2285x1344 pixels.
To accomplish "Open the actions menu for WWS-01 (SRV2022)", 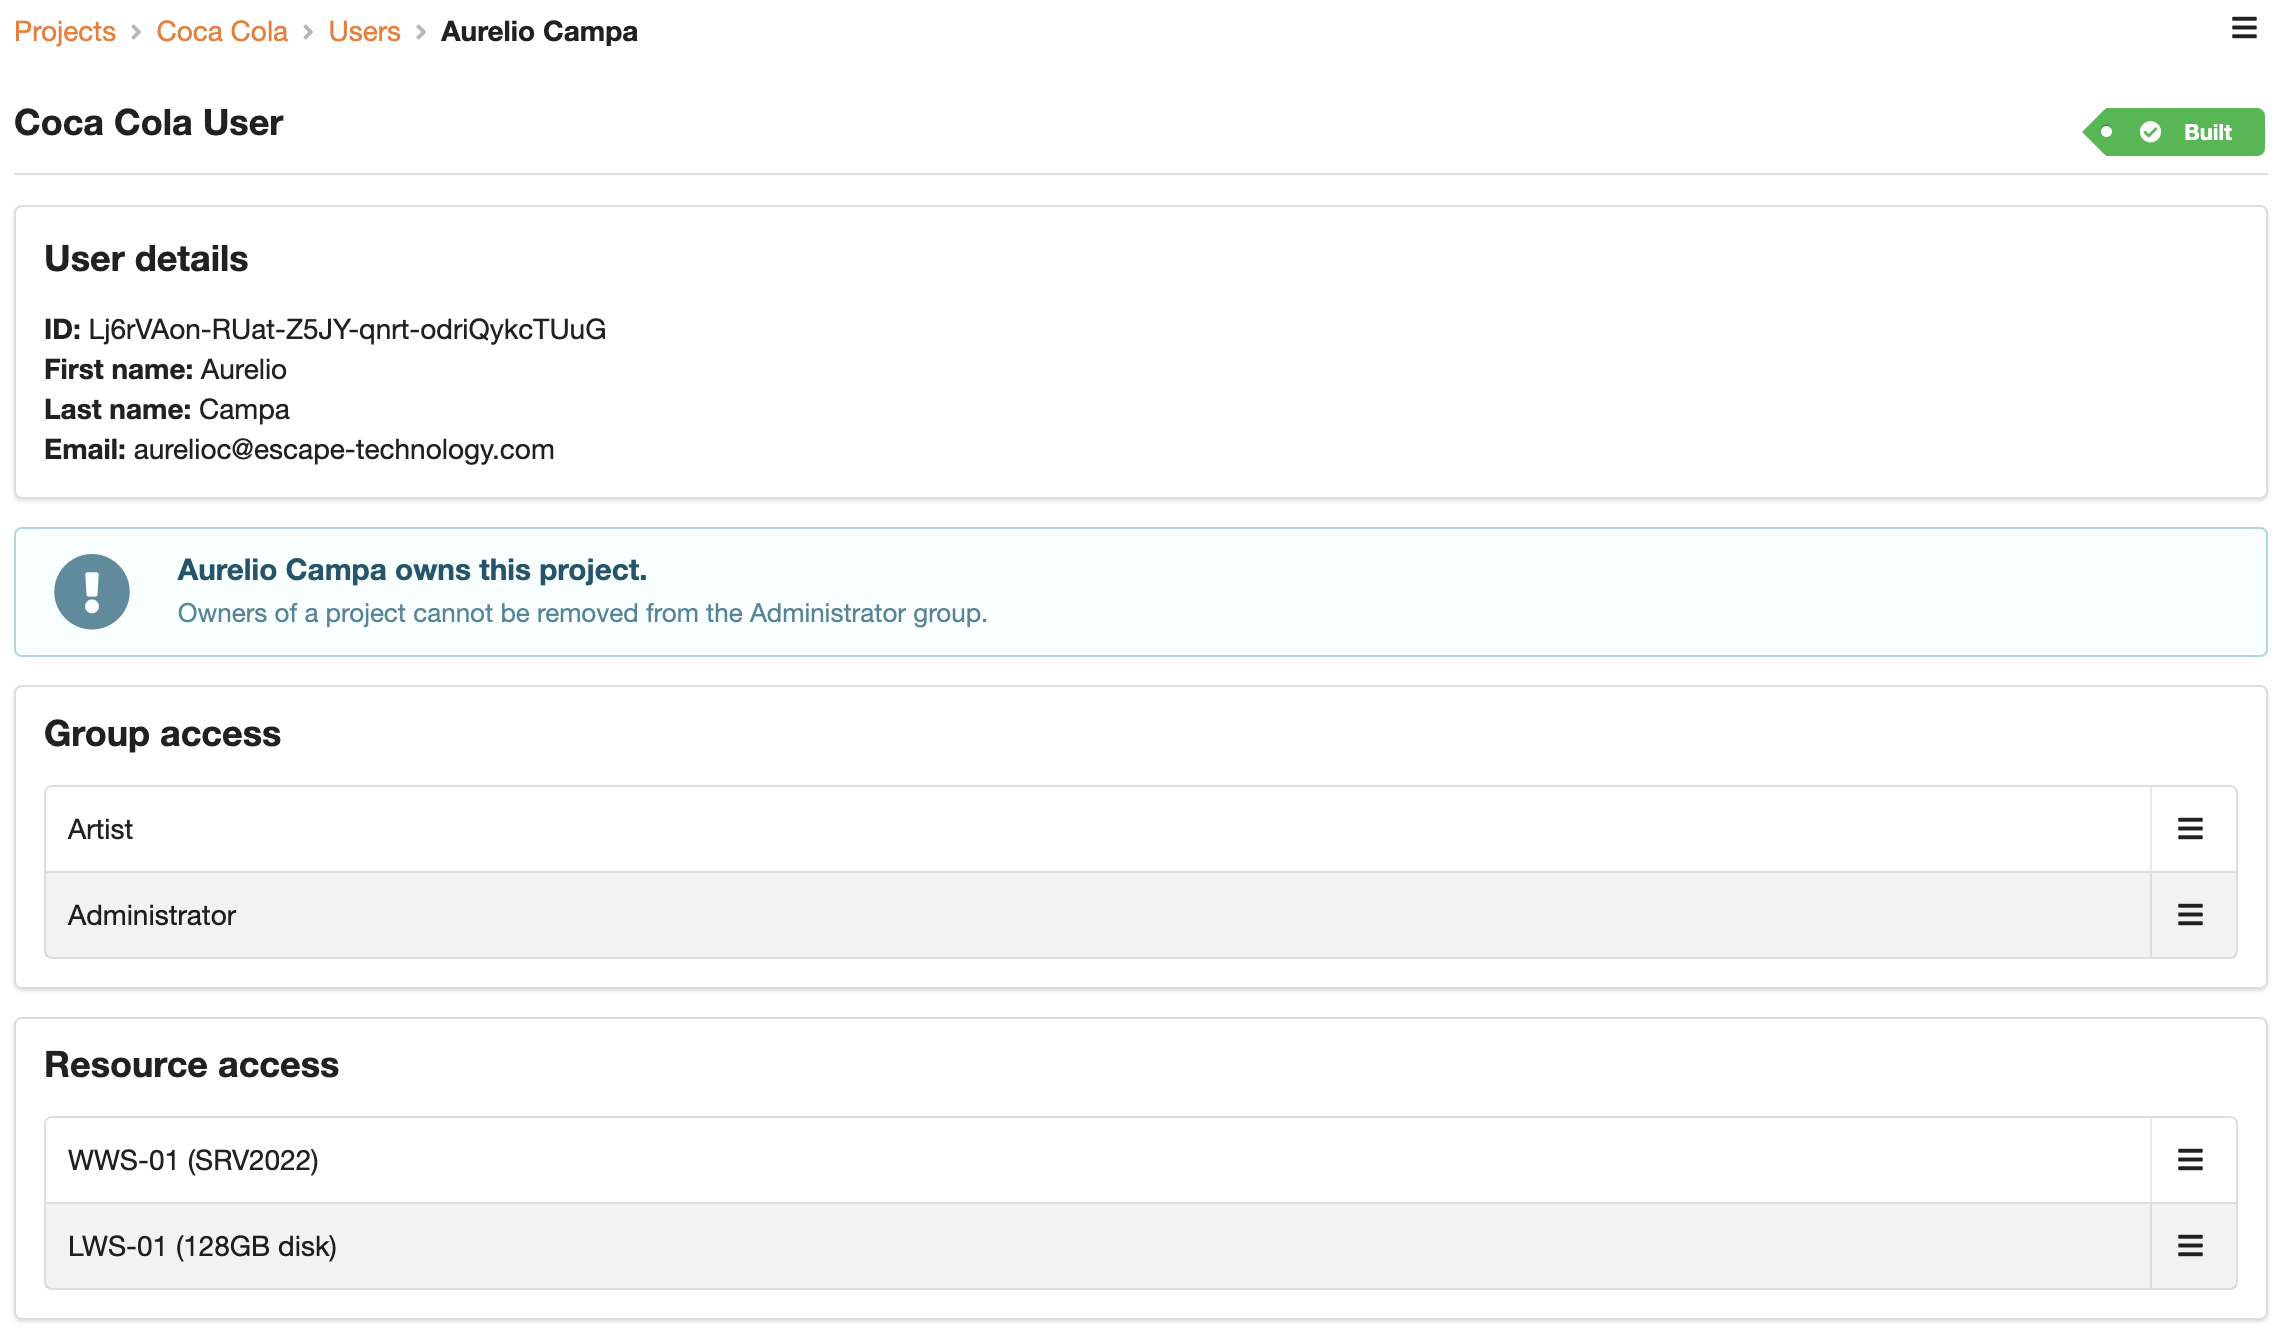I will [2190, 1160].
